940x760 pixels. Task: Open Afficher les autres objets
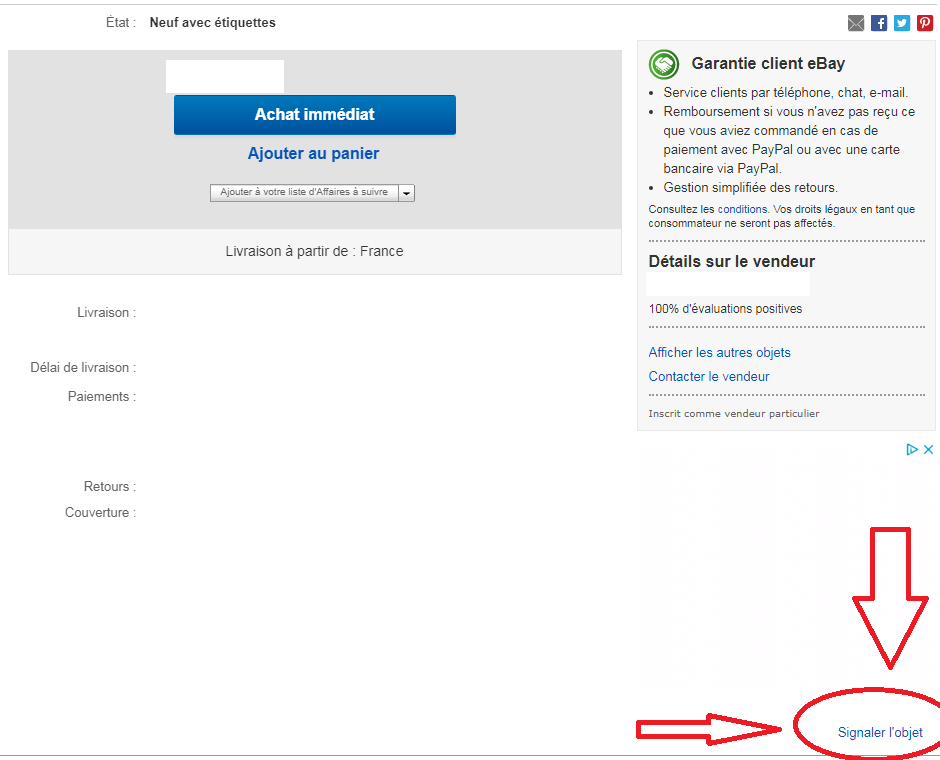719,352
